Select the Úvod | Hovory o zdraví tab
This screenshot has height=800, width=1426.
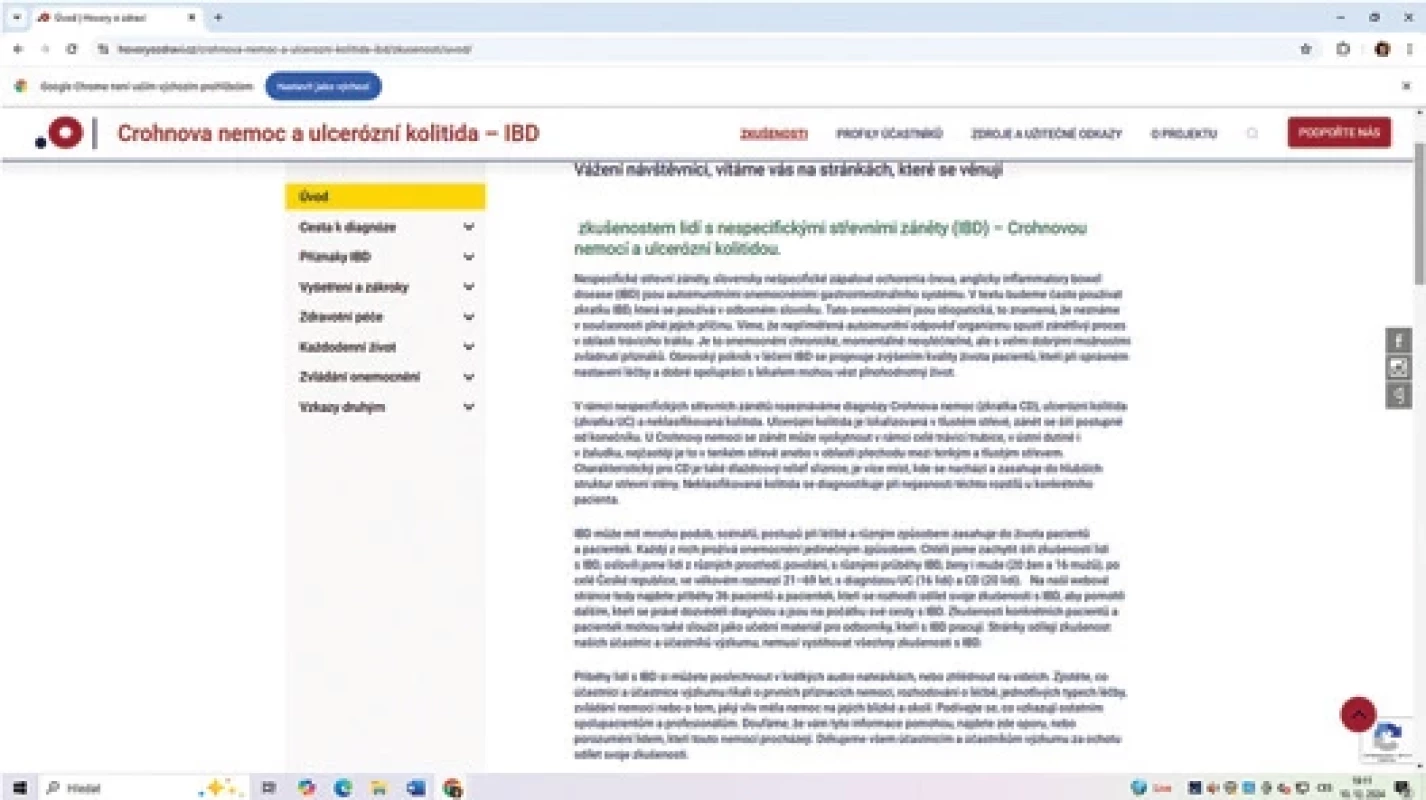point(115,18)
